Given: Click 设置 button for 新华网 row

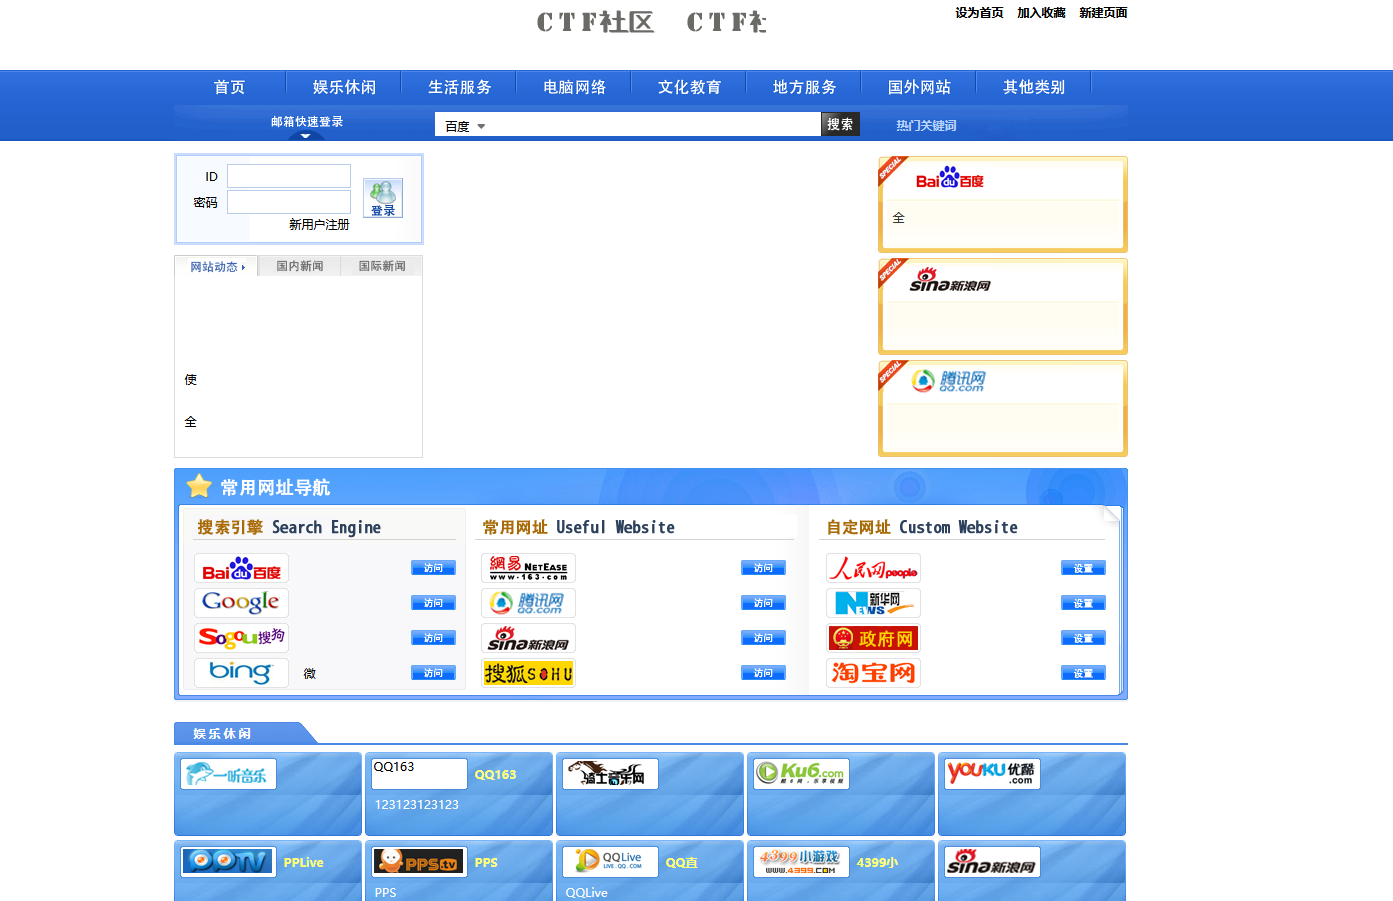Looking at the screenshot, I should click(x=1083, y=603).
